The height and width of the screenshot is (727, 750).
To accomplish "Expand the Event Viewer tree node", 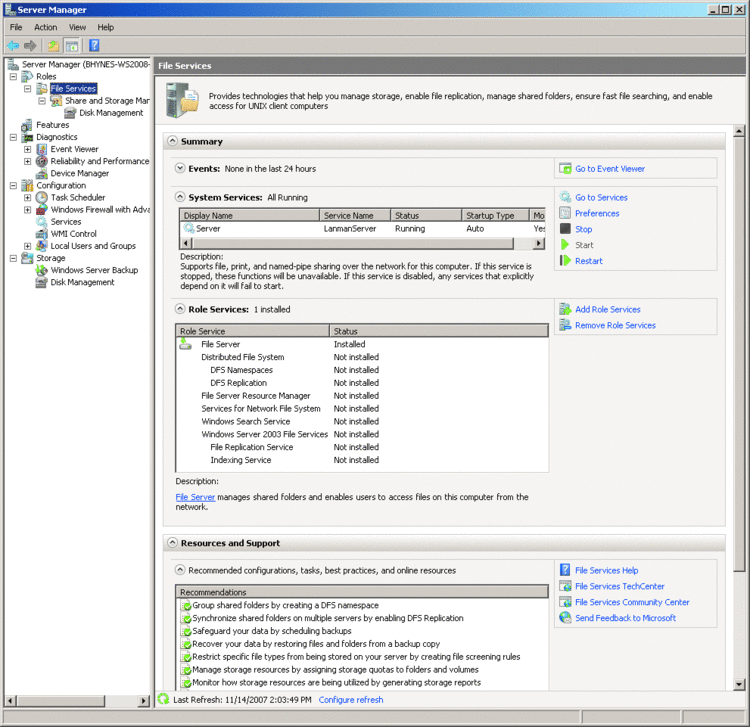I will pyautogui.click(x=28, y=149).
